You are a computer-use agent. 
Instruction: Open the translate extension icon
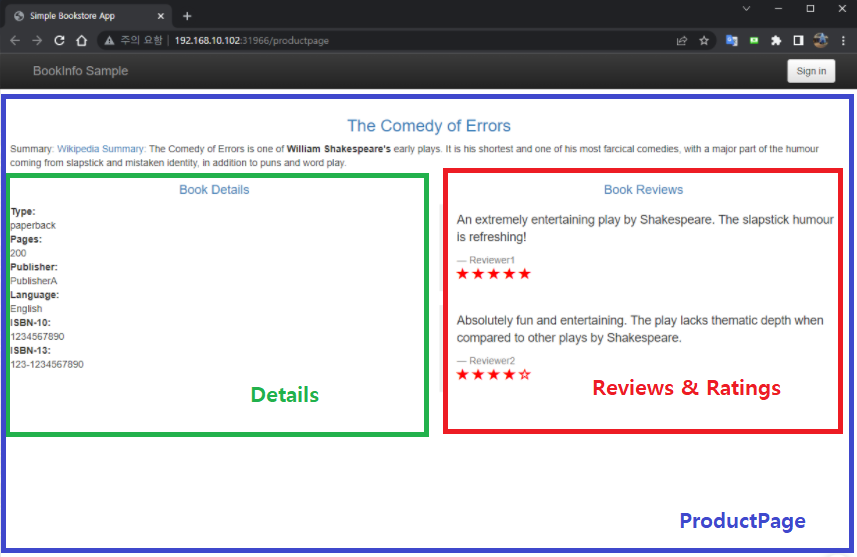coord(732,41)
